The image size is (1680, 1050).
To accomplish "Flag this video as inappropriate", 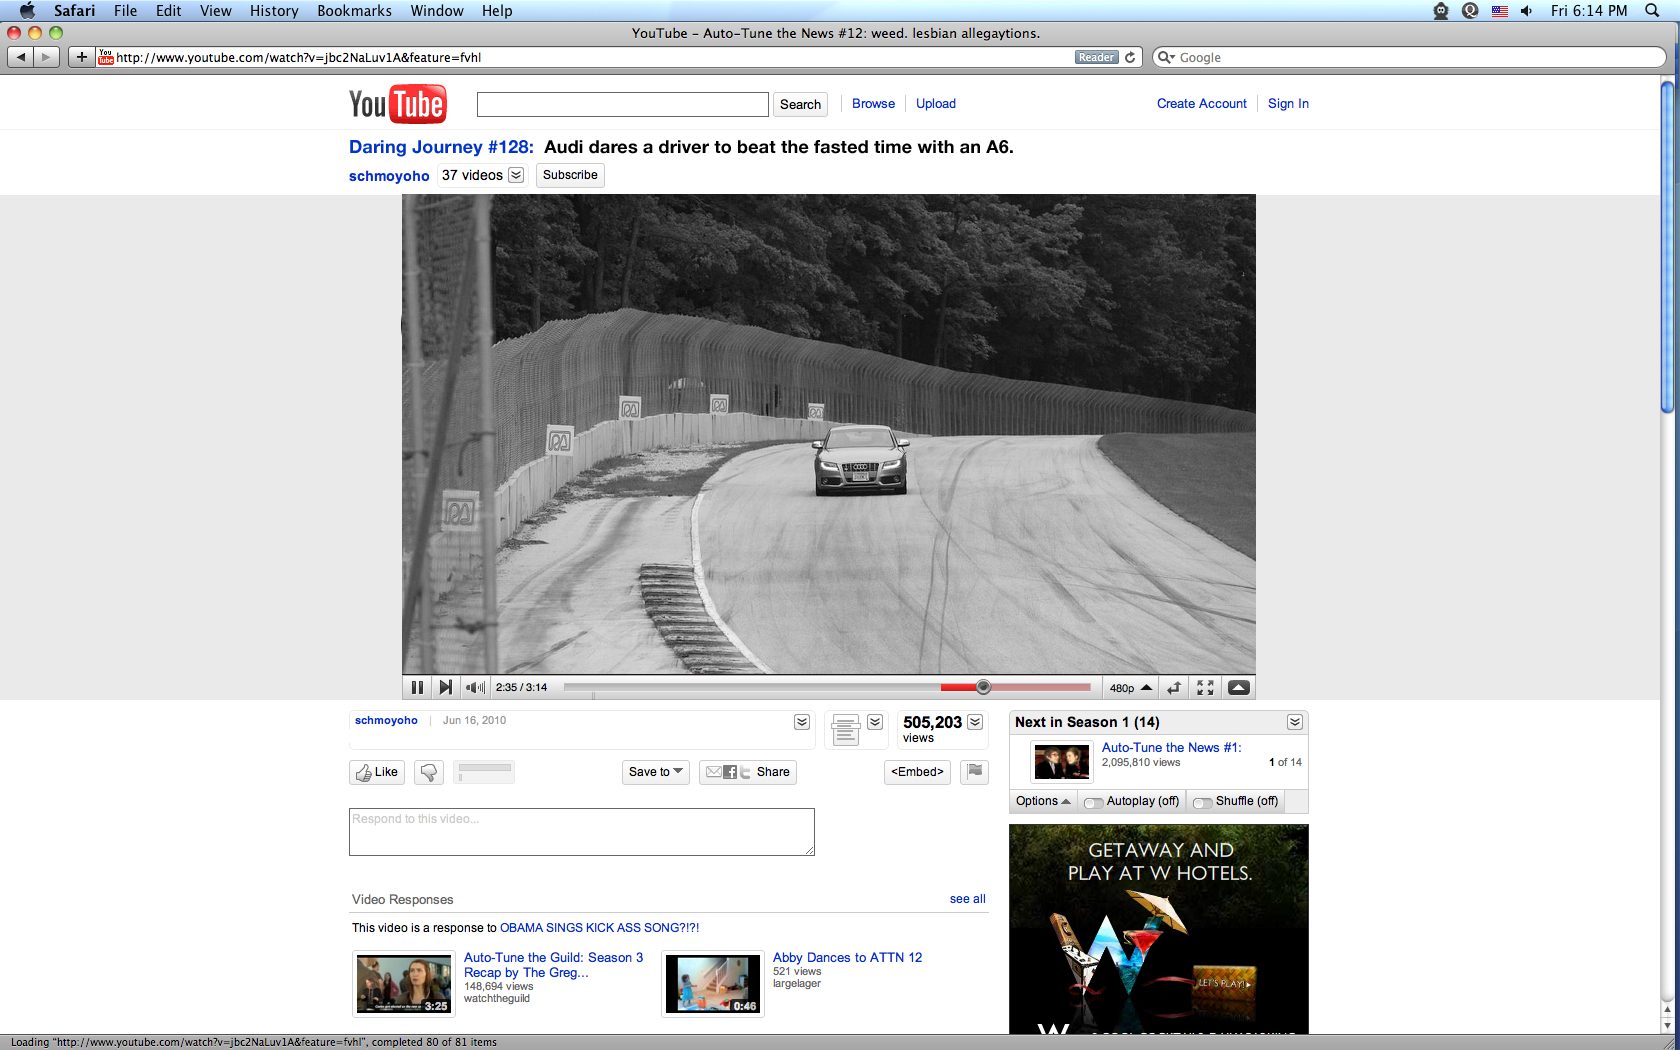I will click(x=974, y=772).
